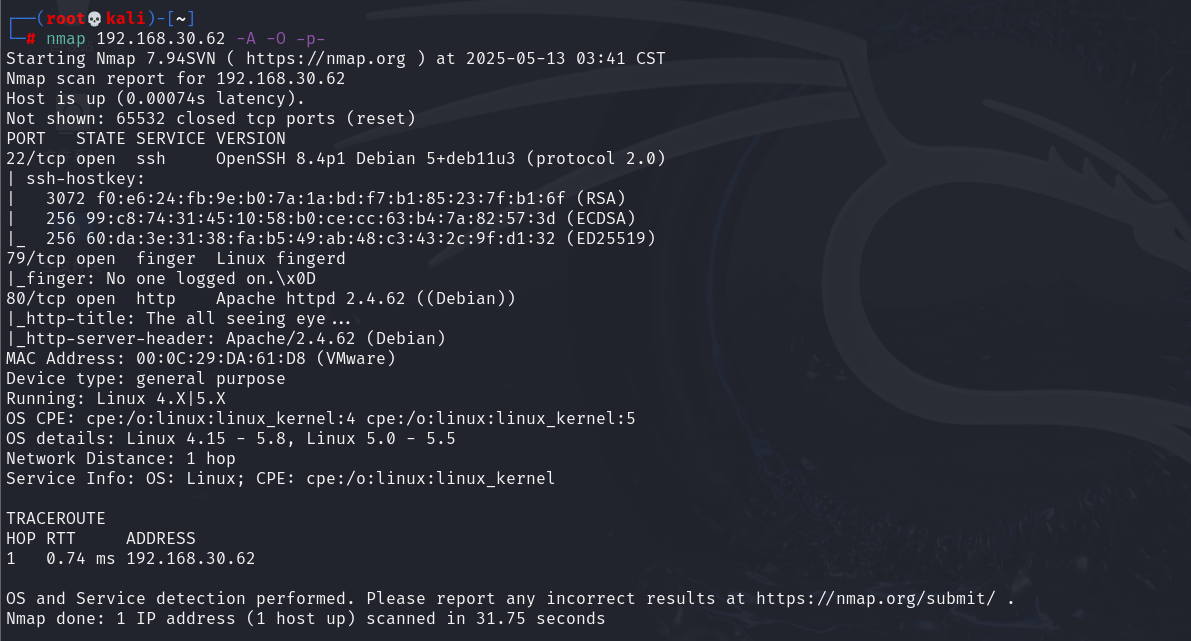
Task: Click the -p- option flag
Action: point(311,39)
